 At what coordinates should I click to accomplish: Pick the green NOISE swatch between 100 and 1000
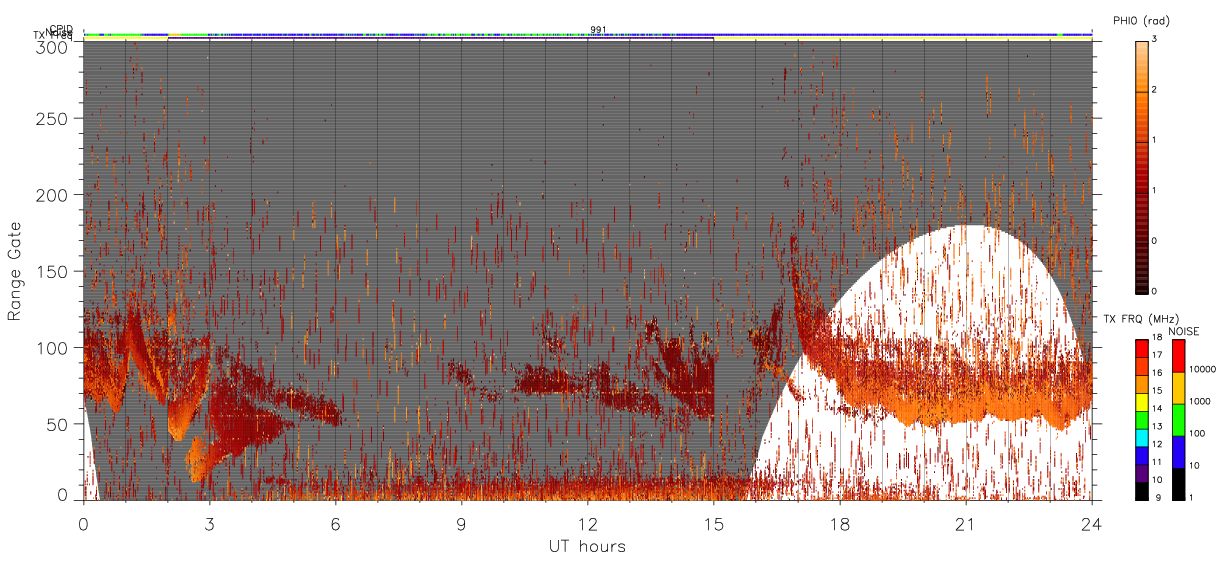pos(1179,419)
